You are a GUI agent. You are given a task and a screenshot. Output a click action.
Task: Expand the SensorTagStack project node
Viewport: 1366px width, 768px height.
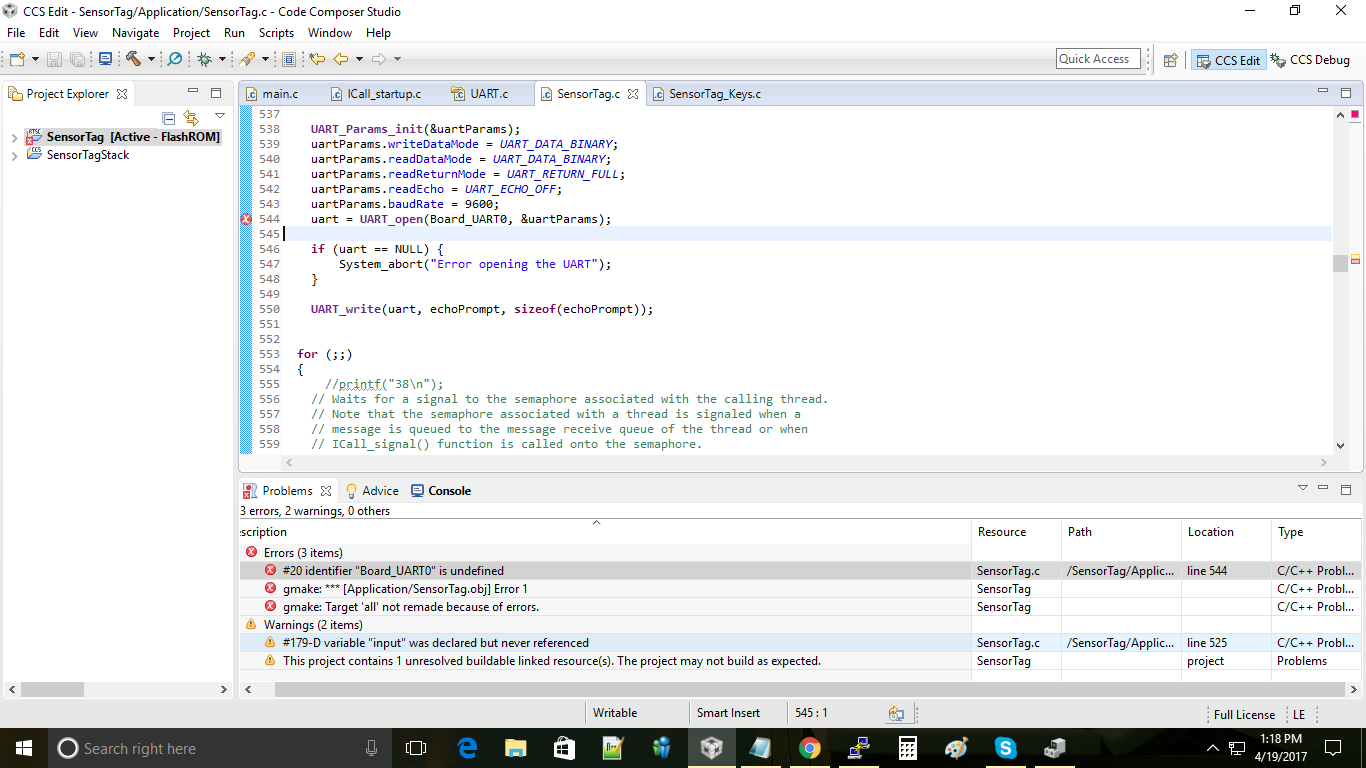[14, 156]
